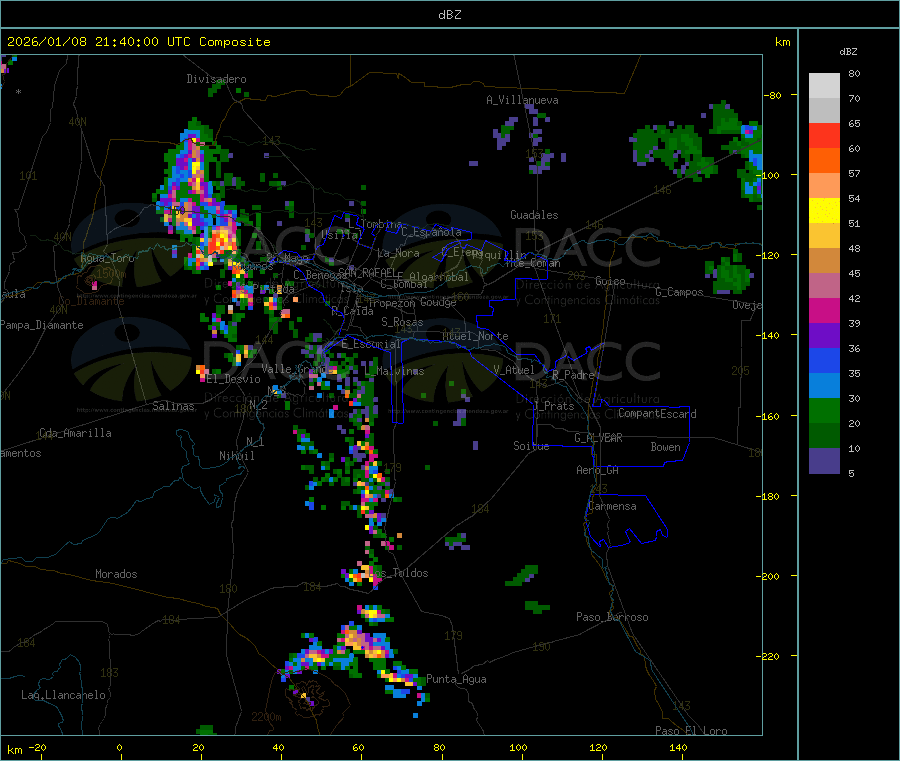Click the Salinas label
Screen dimensions: 900x761
[173, 406]
